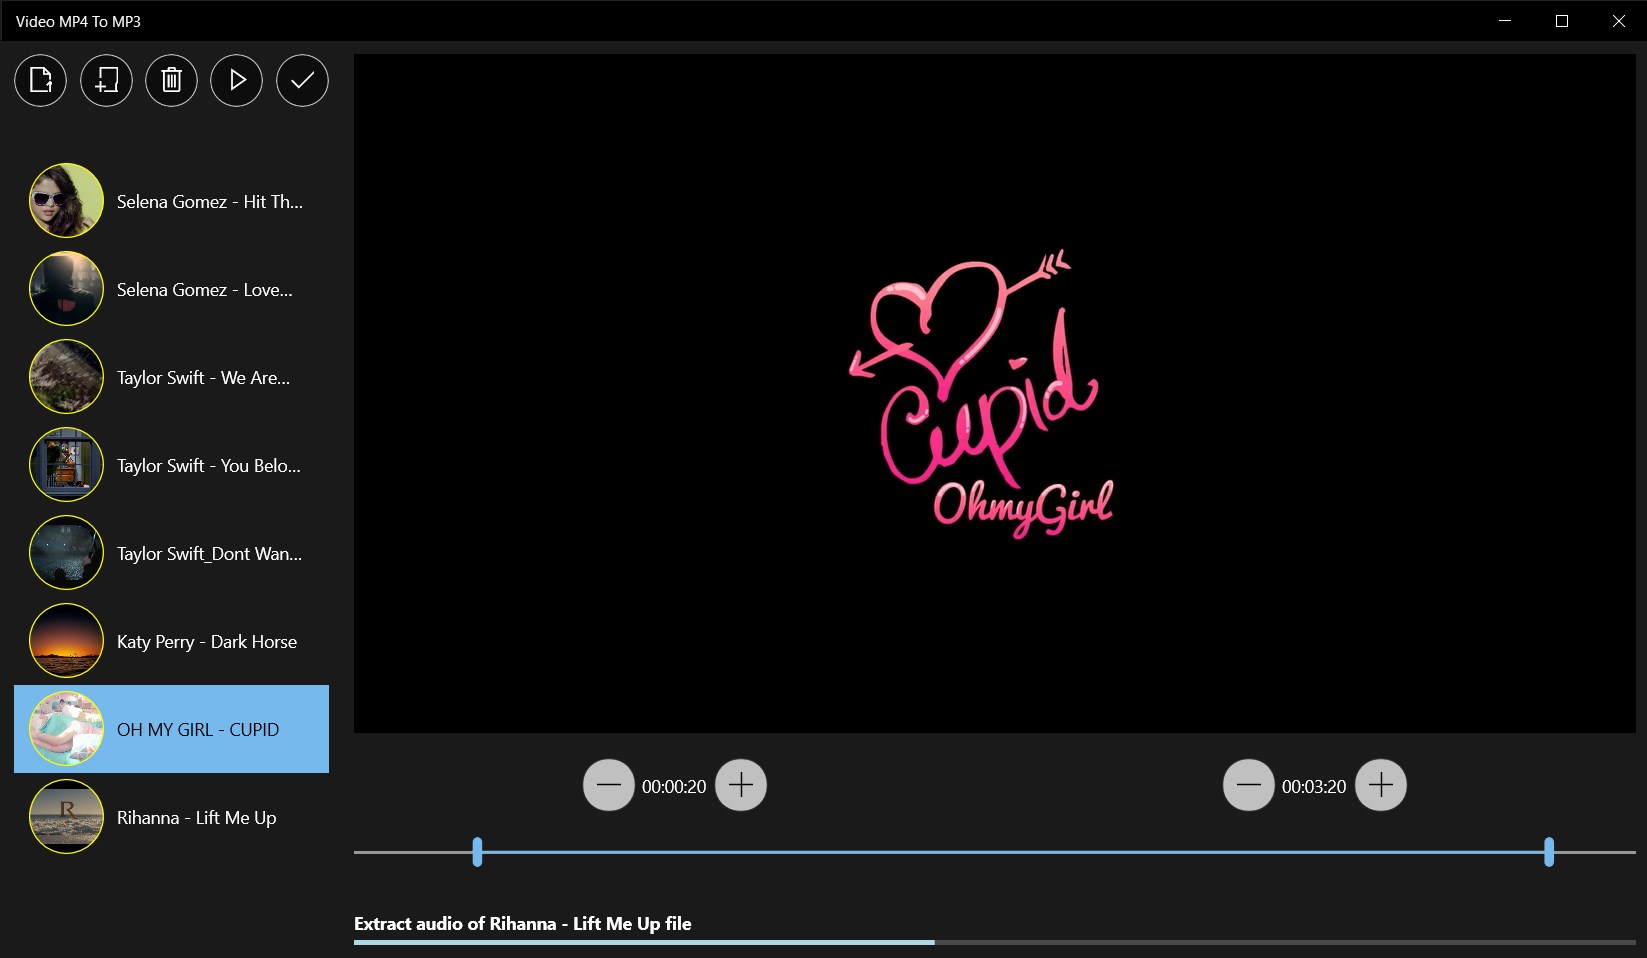The width and height of the screenshot is (1647, 958).
Task: Select Rihanna - Lift Me Up item
Action: point(171,817)
